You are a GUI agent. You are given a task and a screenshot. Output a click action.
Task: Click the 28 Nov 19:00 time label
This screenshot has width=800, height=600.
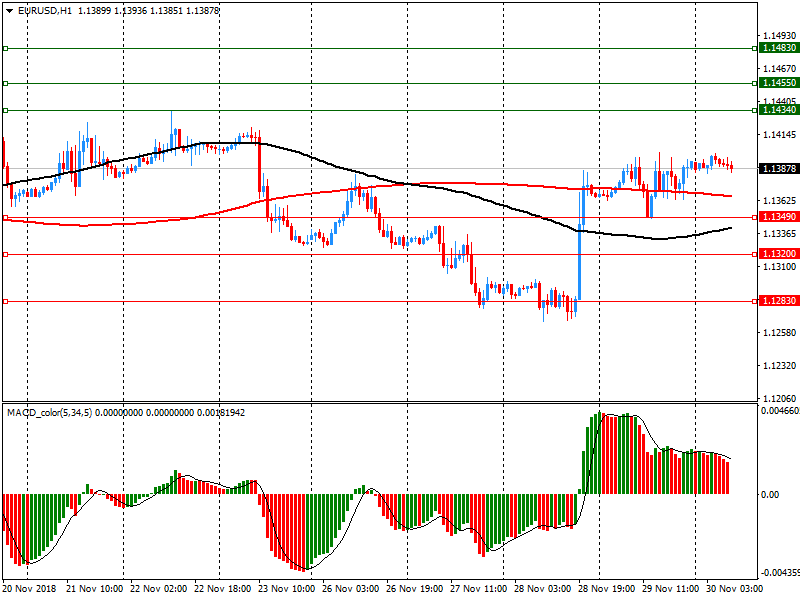click(603, 590)
